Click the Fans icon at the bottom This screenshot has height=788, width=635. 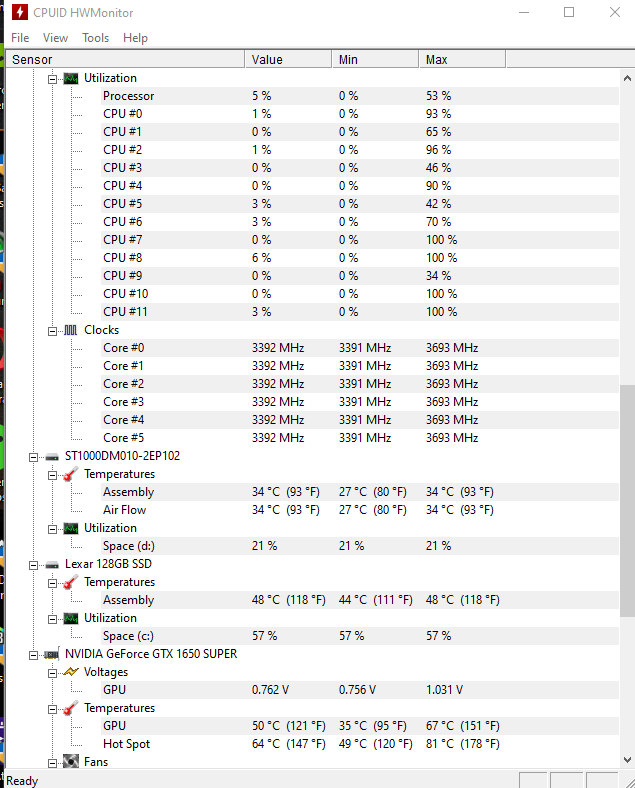coord(71,761)
